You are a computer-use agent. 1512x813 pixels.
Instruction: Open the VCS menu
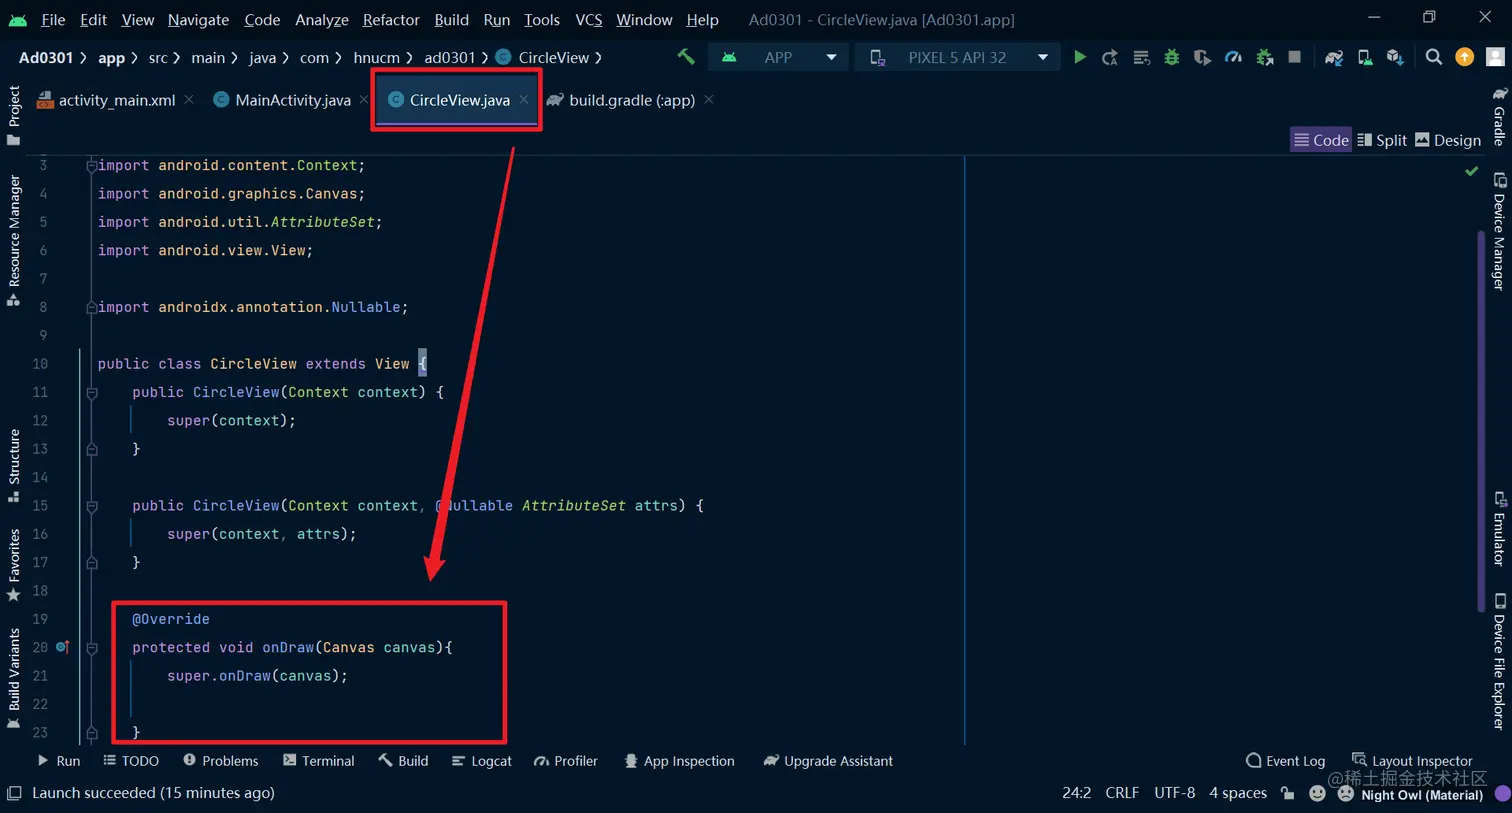588,19
